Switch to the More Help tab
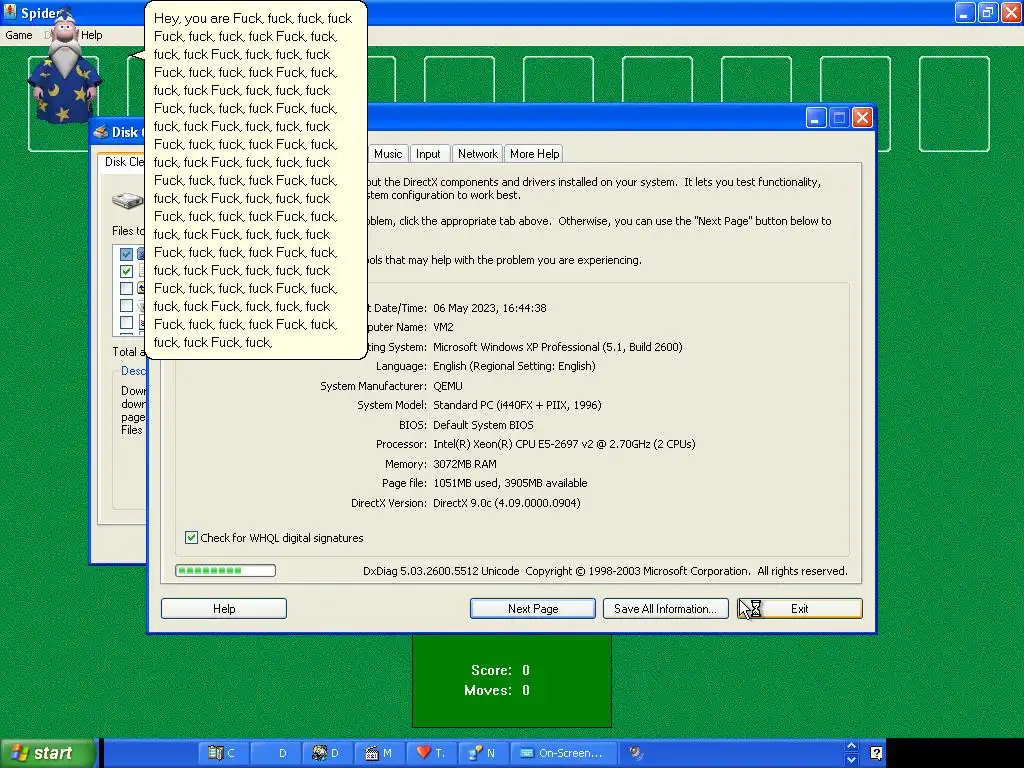The image size is (1024, 768). pos(534,153)
